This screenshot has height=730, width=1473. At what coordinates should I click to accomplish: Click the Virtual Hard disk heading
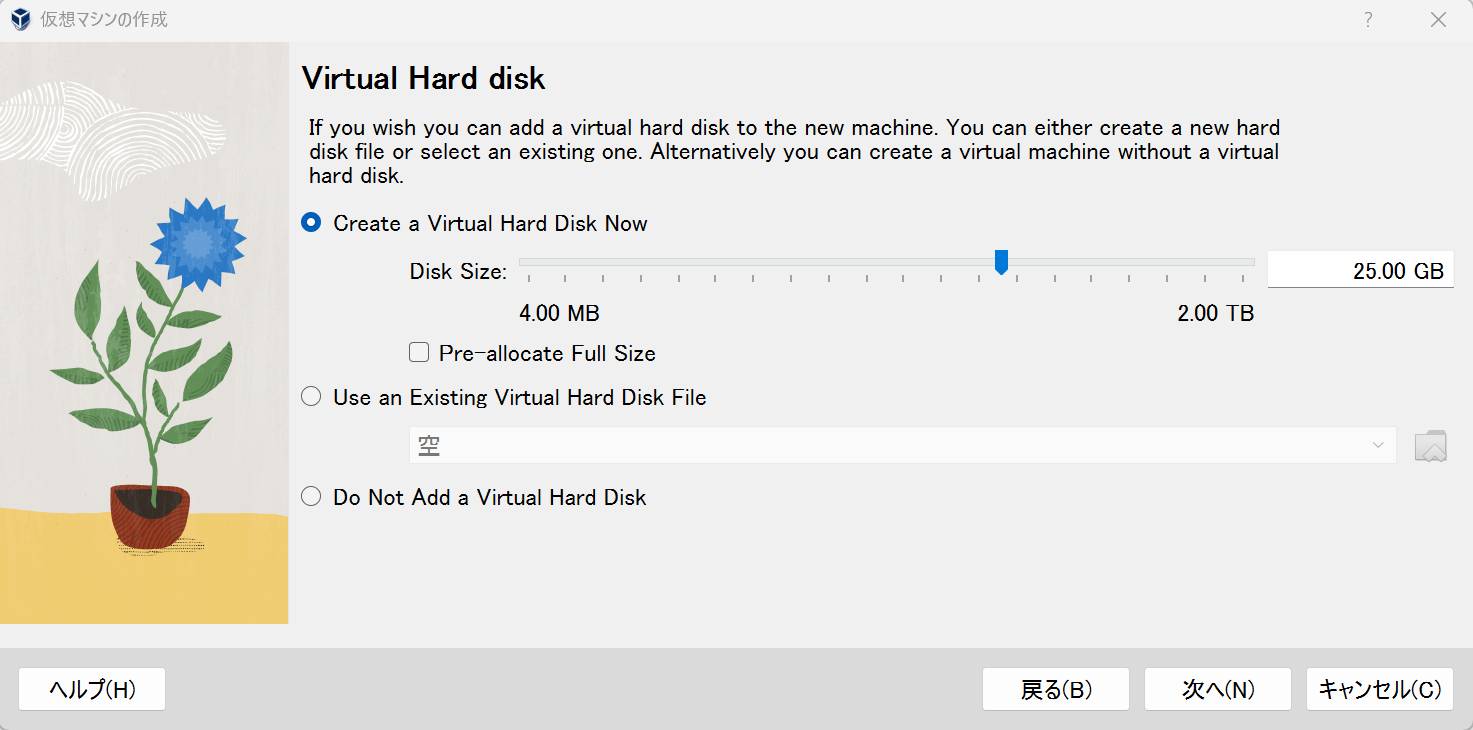pos(423,78)
